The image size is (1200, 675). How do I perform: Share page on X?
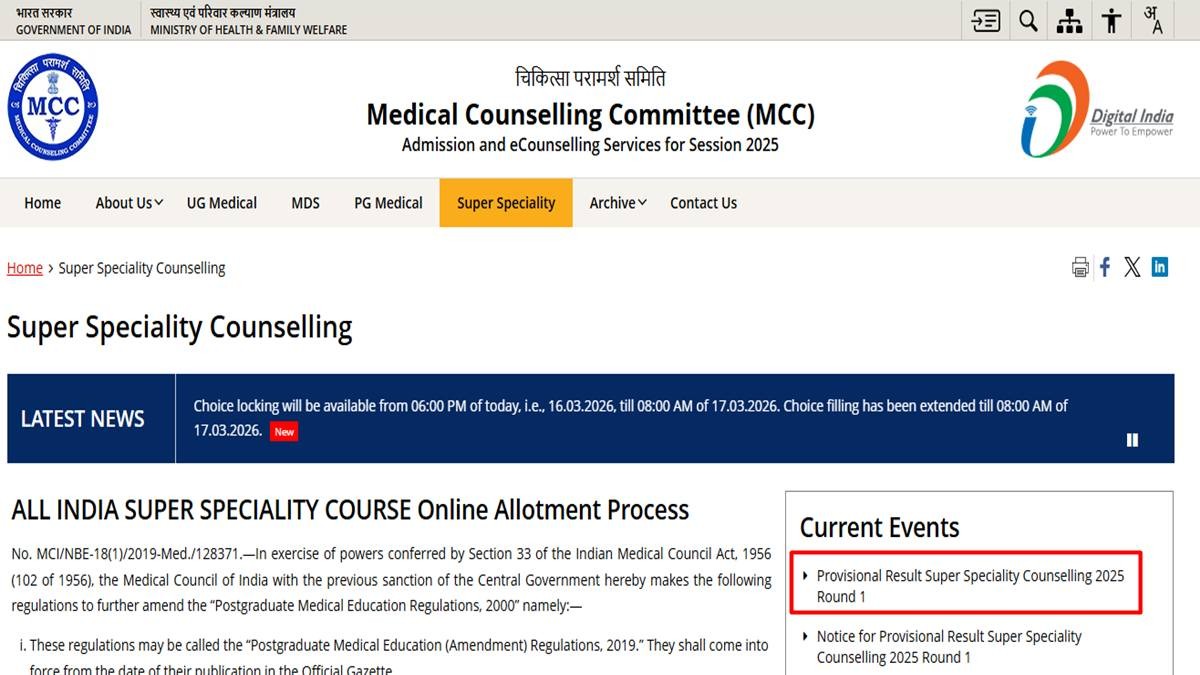coord(1132,267)
